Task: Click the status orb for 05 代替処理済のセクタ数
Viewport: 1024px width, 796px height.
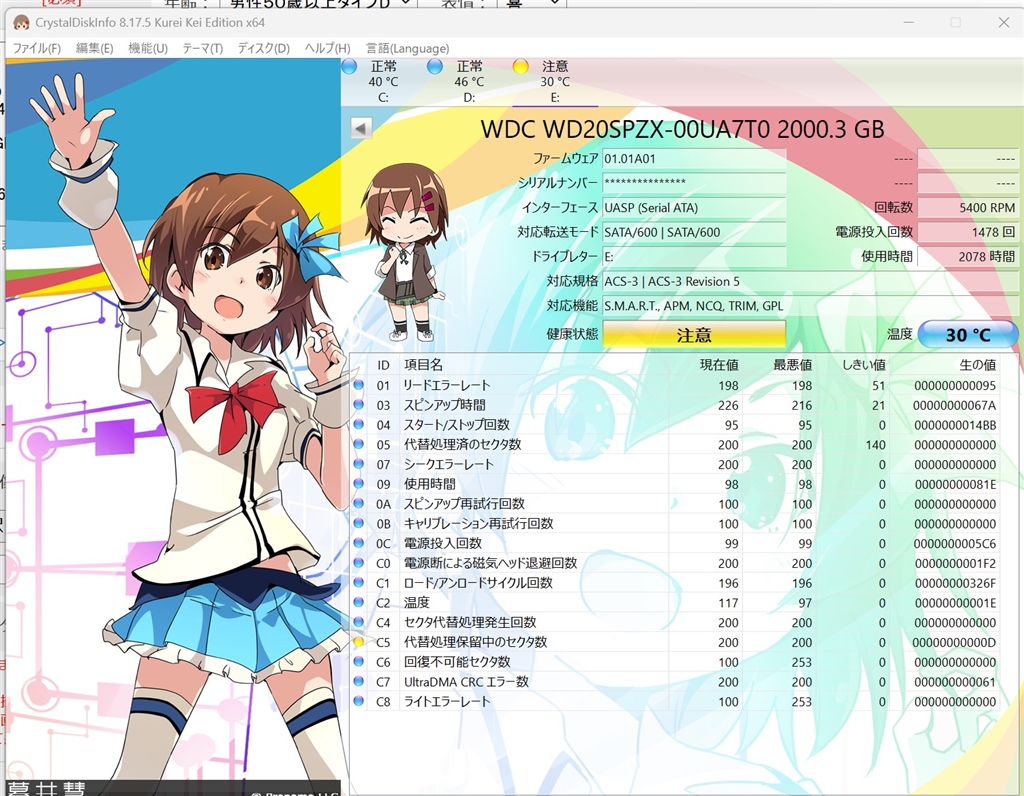Action: 359,444
